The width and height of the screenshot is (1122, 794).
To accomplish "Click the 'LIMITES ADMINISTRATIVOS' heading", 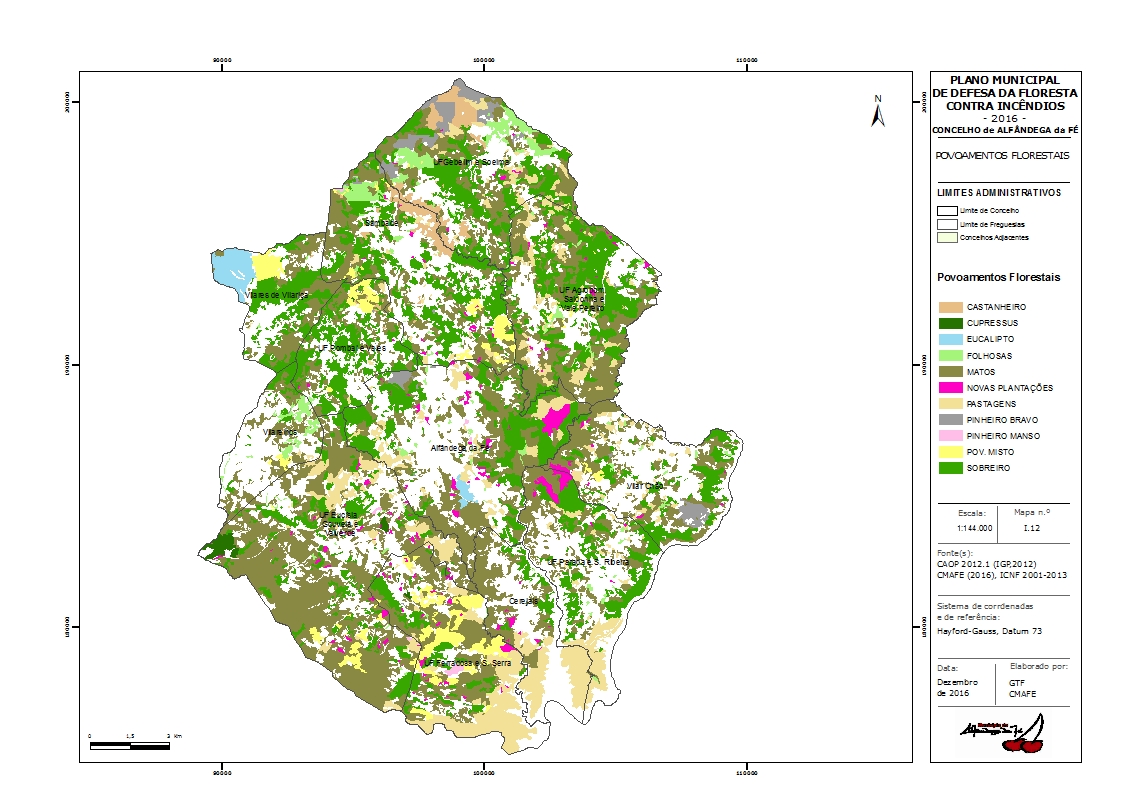I will pos(999,192).
